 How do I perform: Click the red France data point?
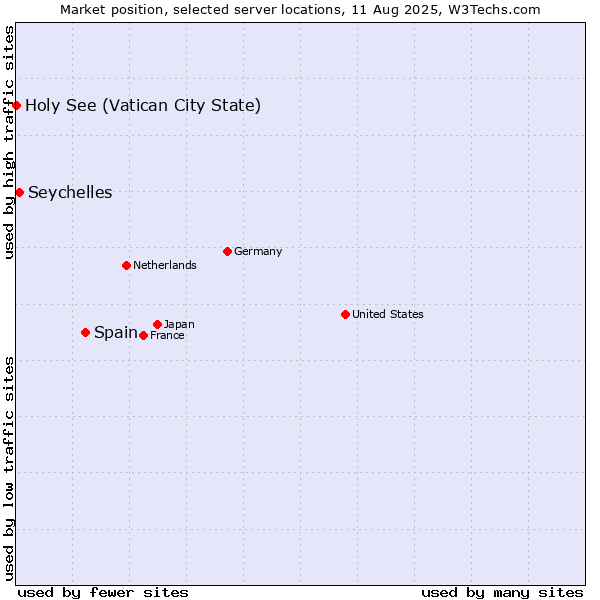point(143,336)
